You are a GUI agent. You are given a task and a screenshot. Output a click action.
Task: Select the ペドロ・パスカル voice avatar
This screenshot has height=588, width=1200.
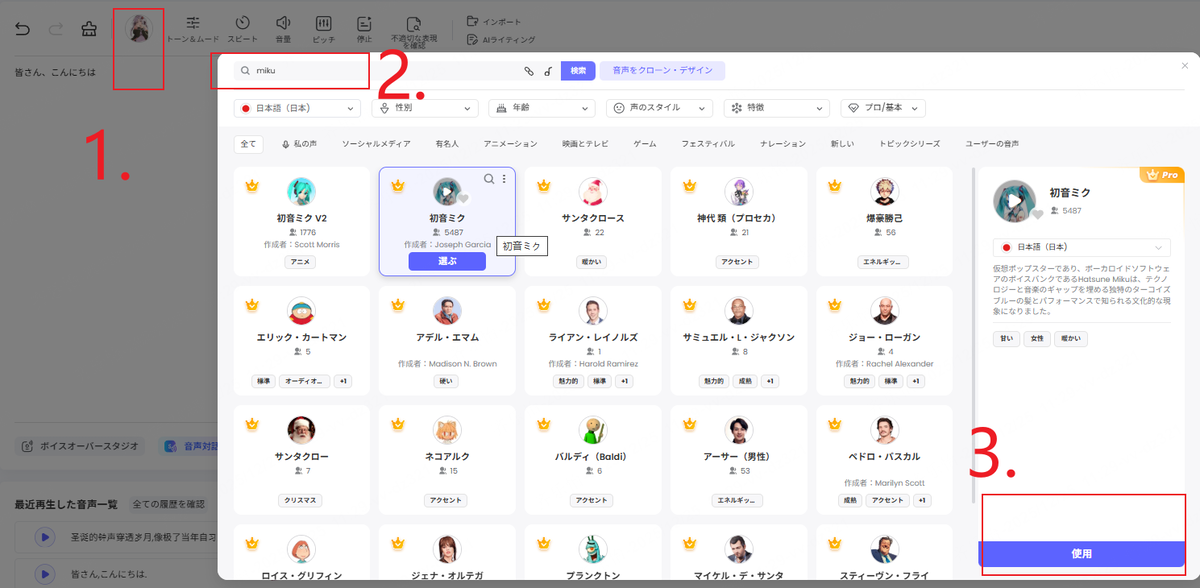pyautogui.click(x=884, y=430)
